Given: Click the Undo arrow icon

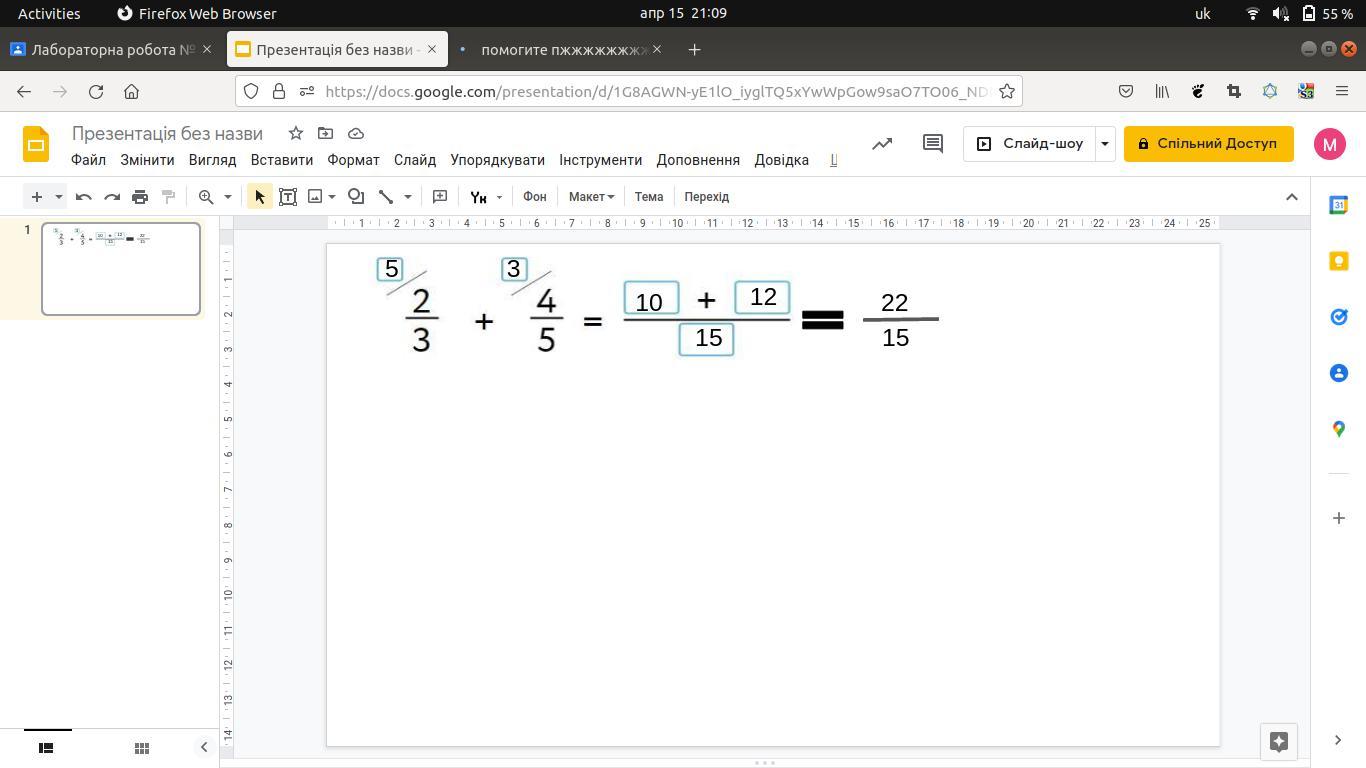Looking at the screenshot, I should [84, 197].
